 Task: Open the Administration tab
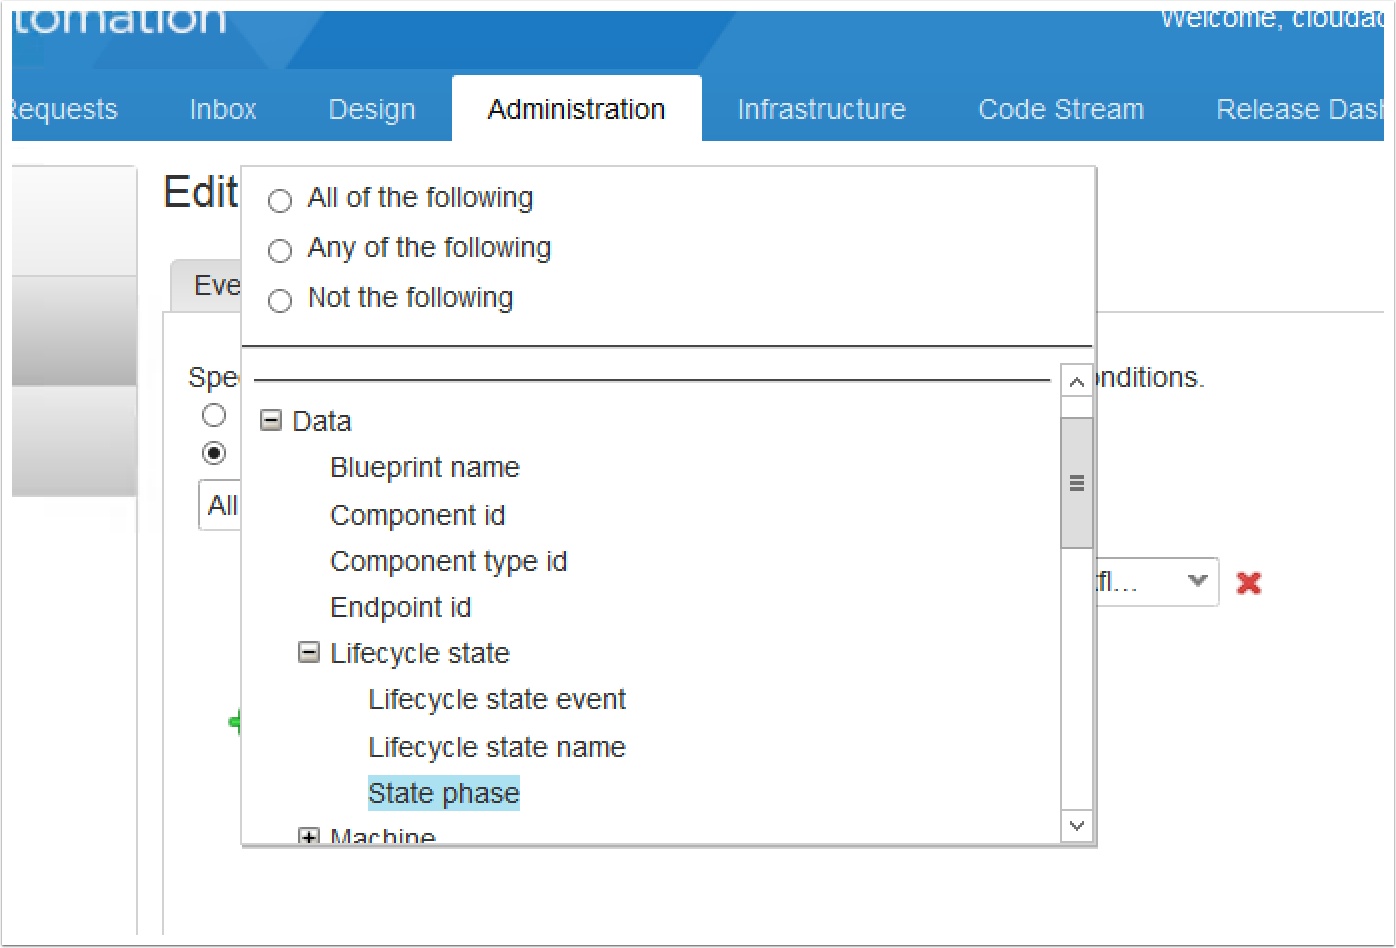point(576,109)
